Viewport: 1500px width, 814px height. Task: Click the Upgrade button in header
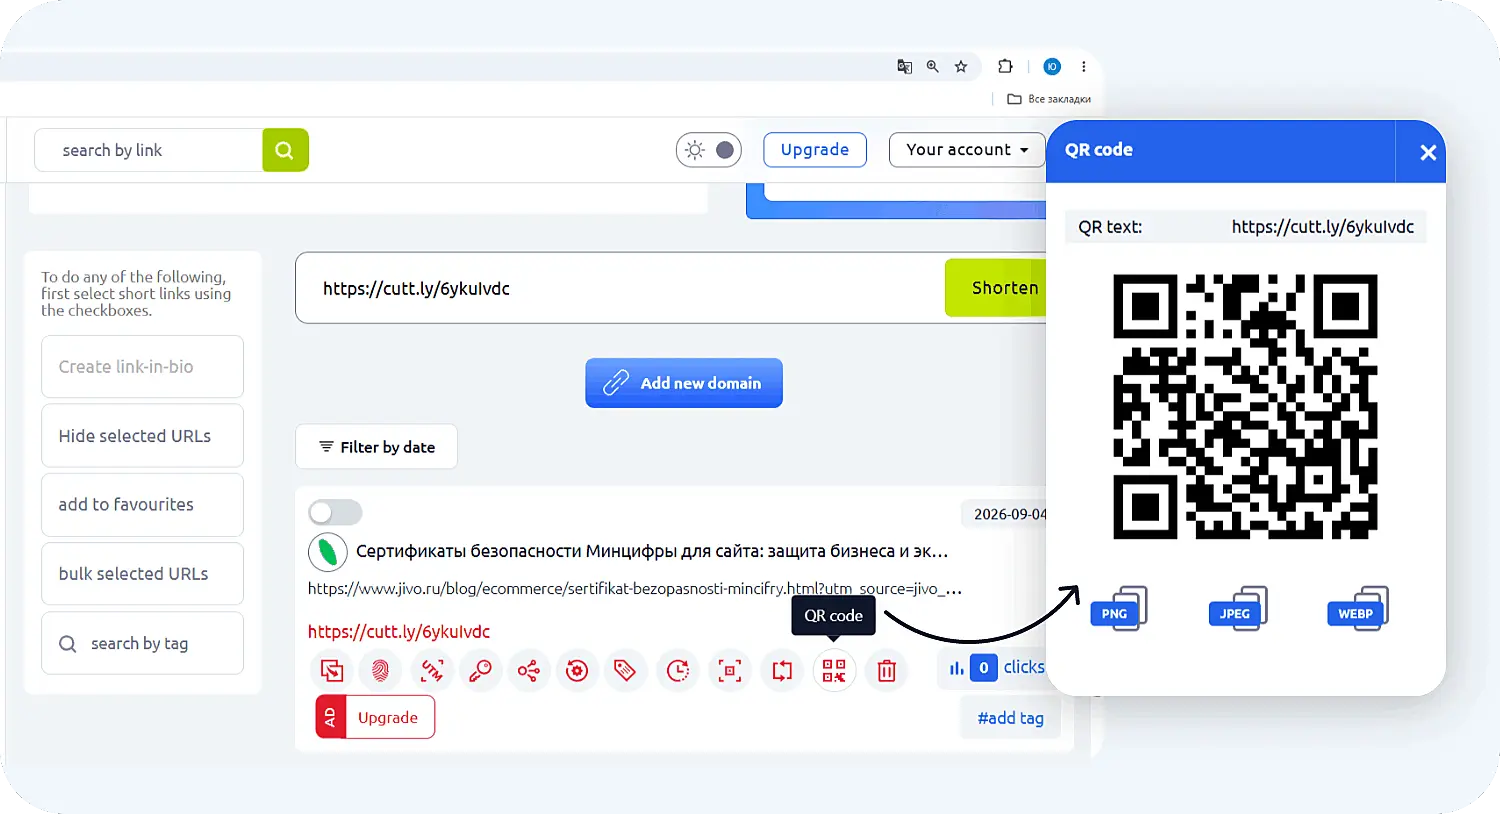815,150
